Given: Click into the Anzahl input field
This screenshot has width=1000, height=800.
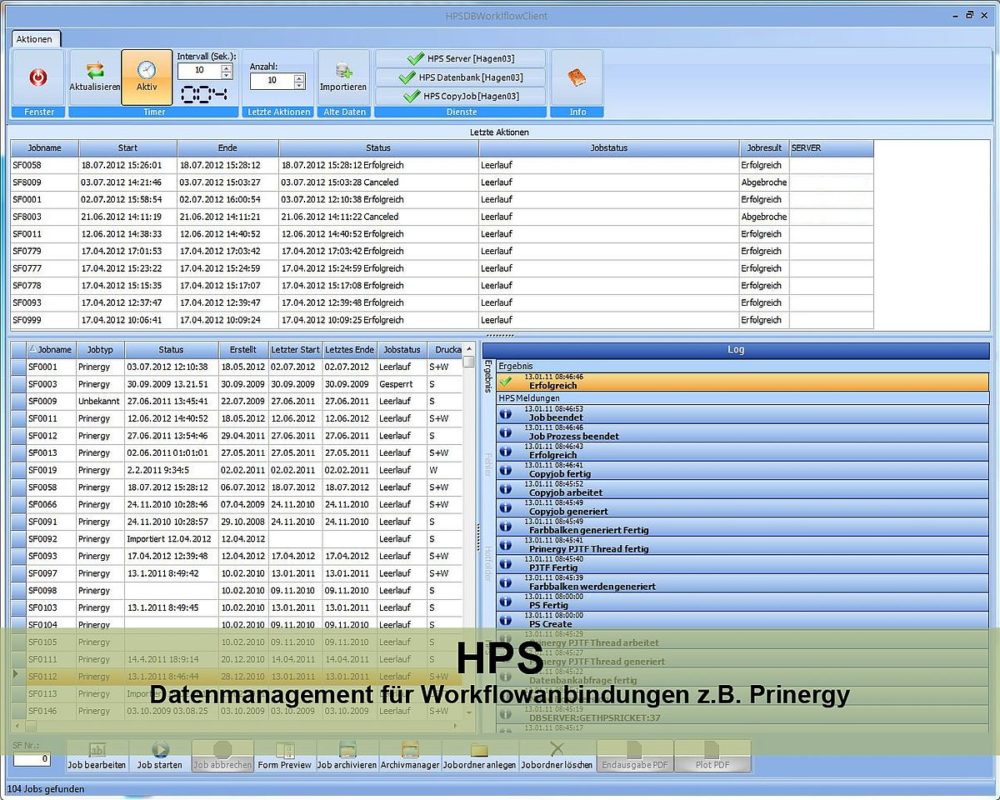Looking at the screenshot, I should tap(272, 81).
